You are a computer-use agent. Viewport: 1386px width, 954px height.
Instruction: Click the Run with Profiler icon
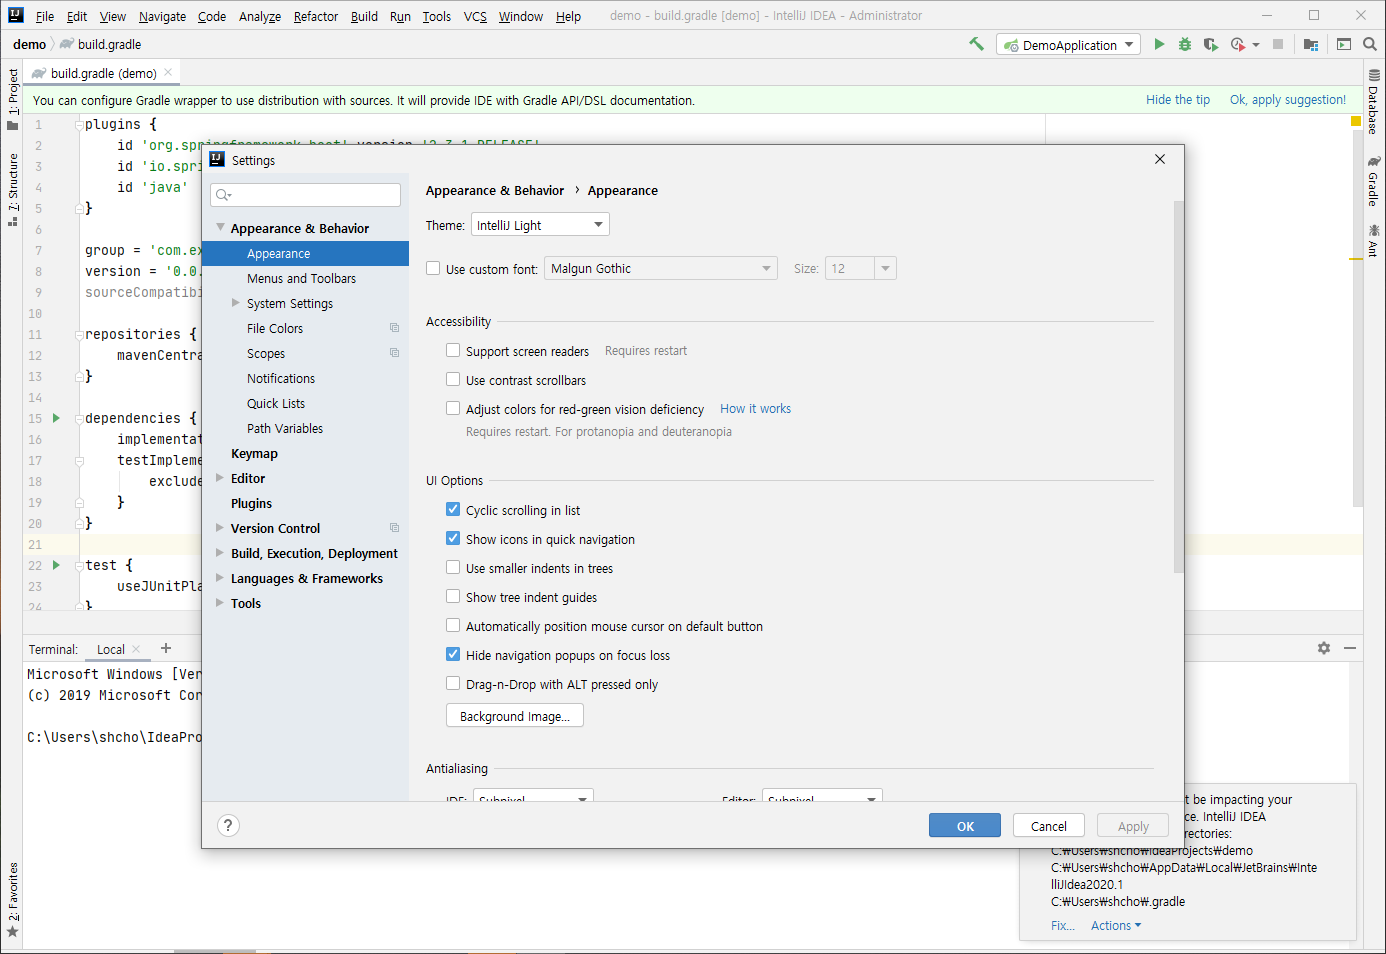[1238, 44]
